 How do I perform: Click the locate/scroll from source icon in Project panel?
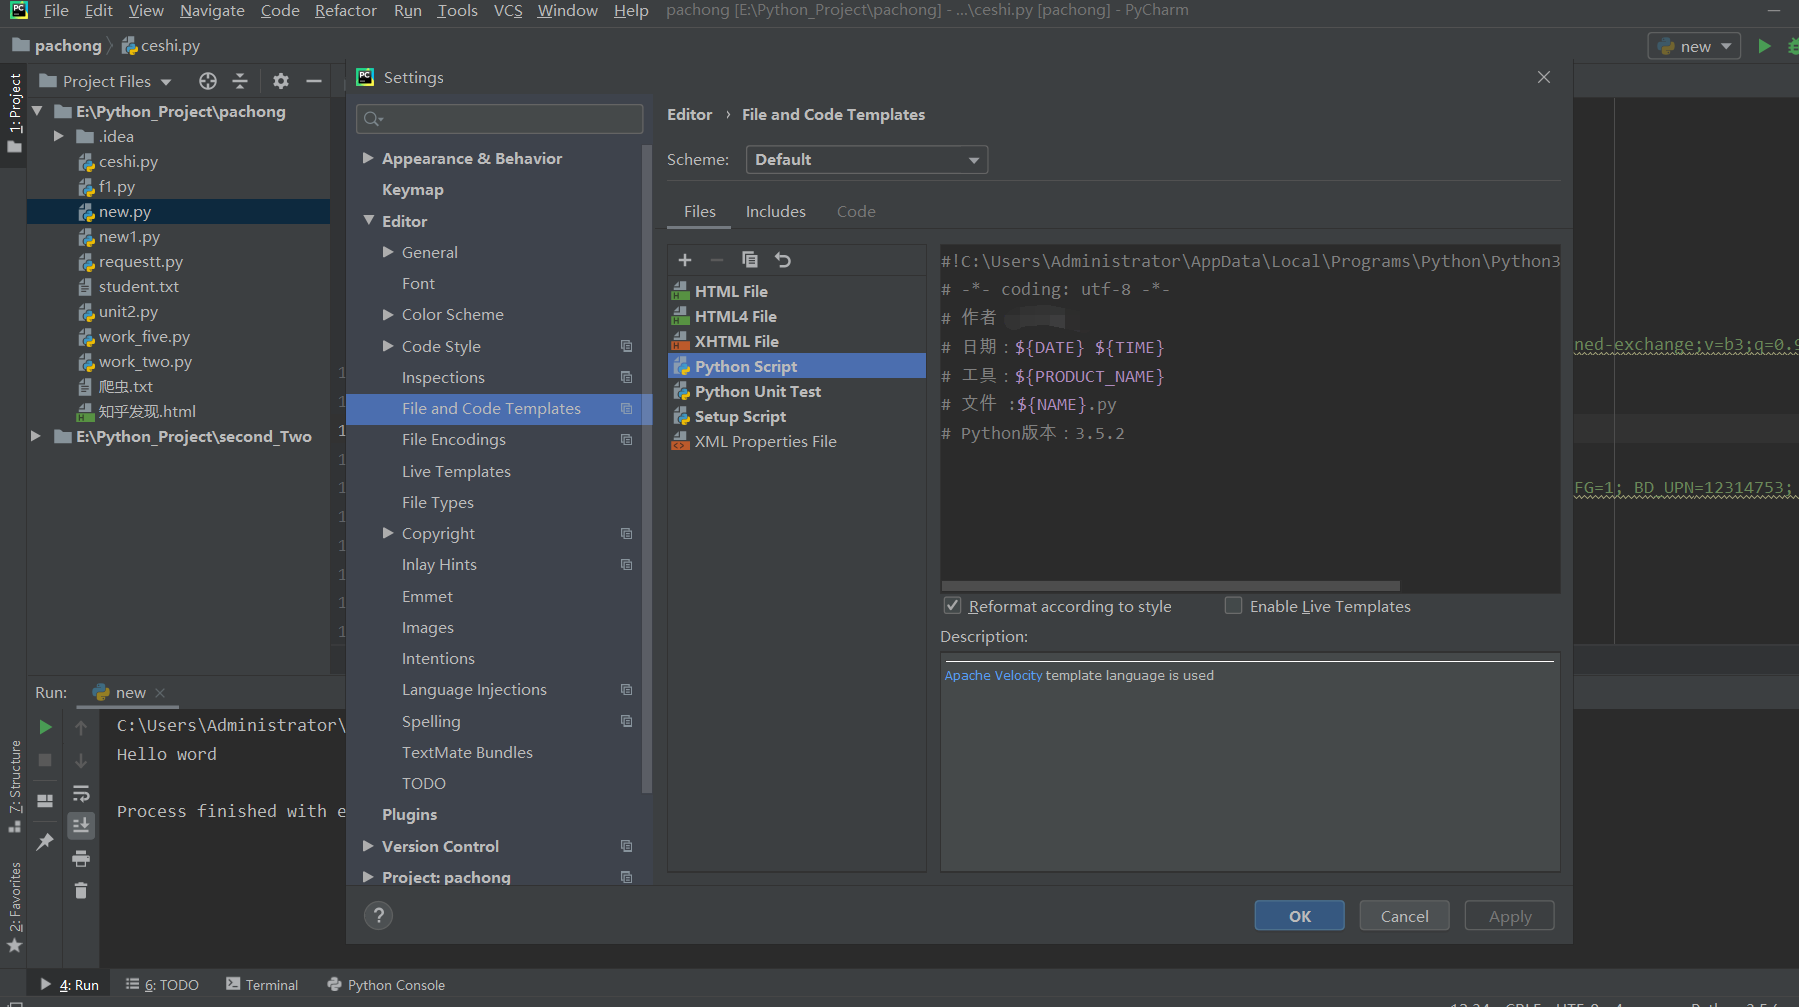[x=208, y=81]
